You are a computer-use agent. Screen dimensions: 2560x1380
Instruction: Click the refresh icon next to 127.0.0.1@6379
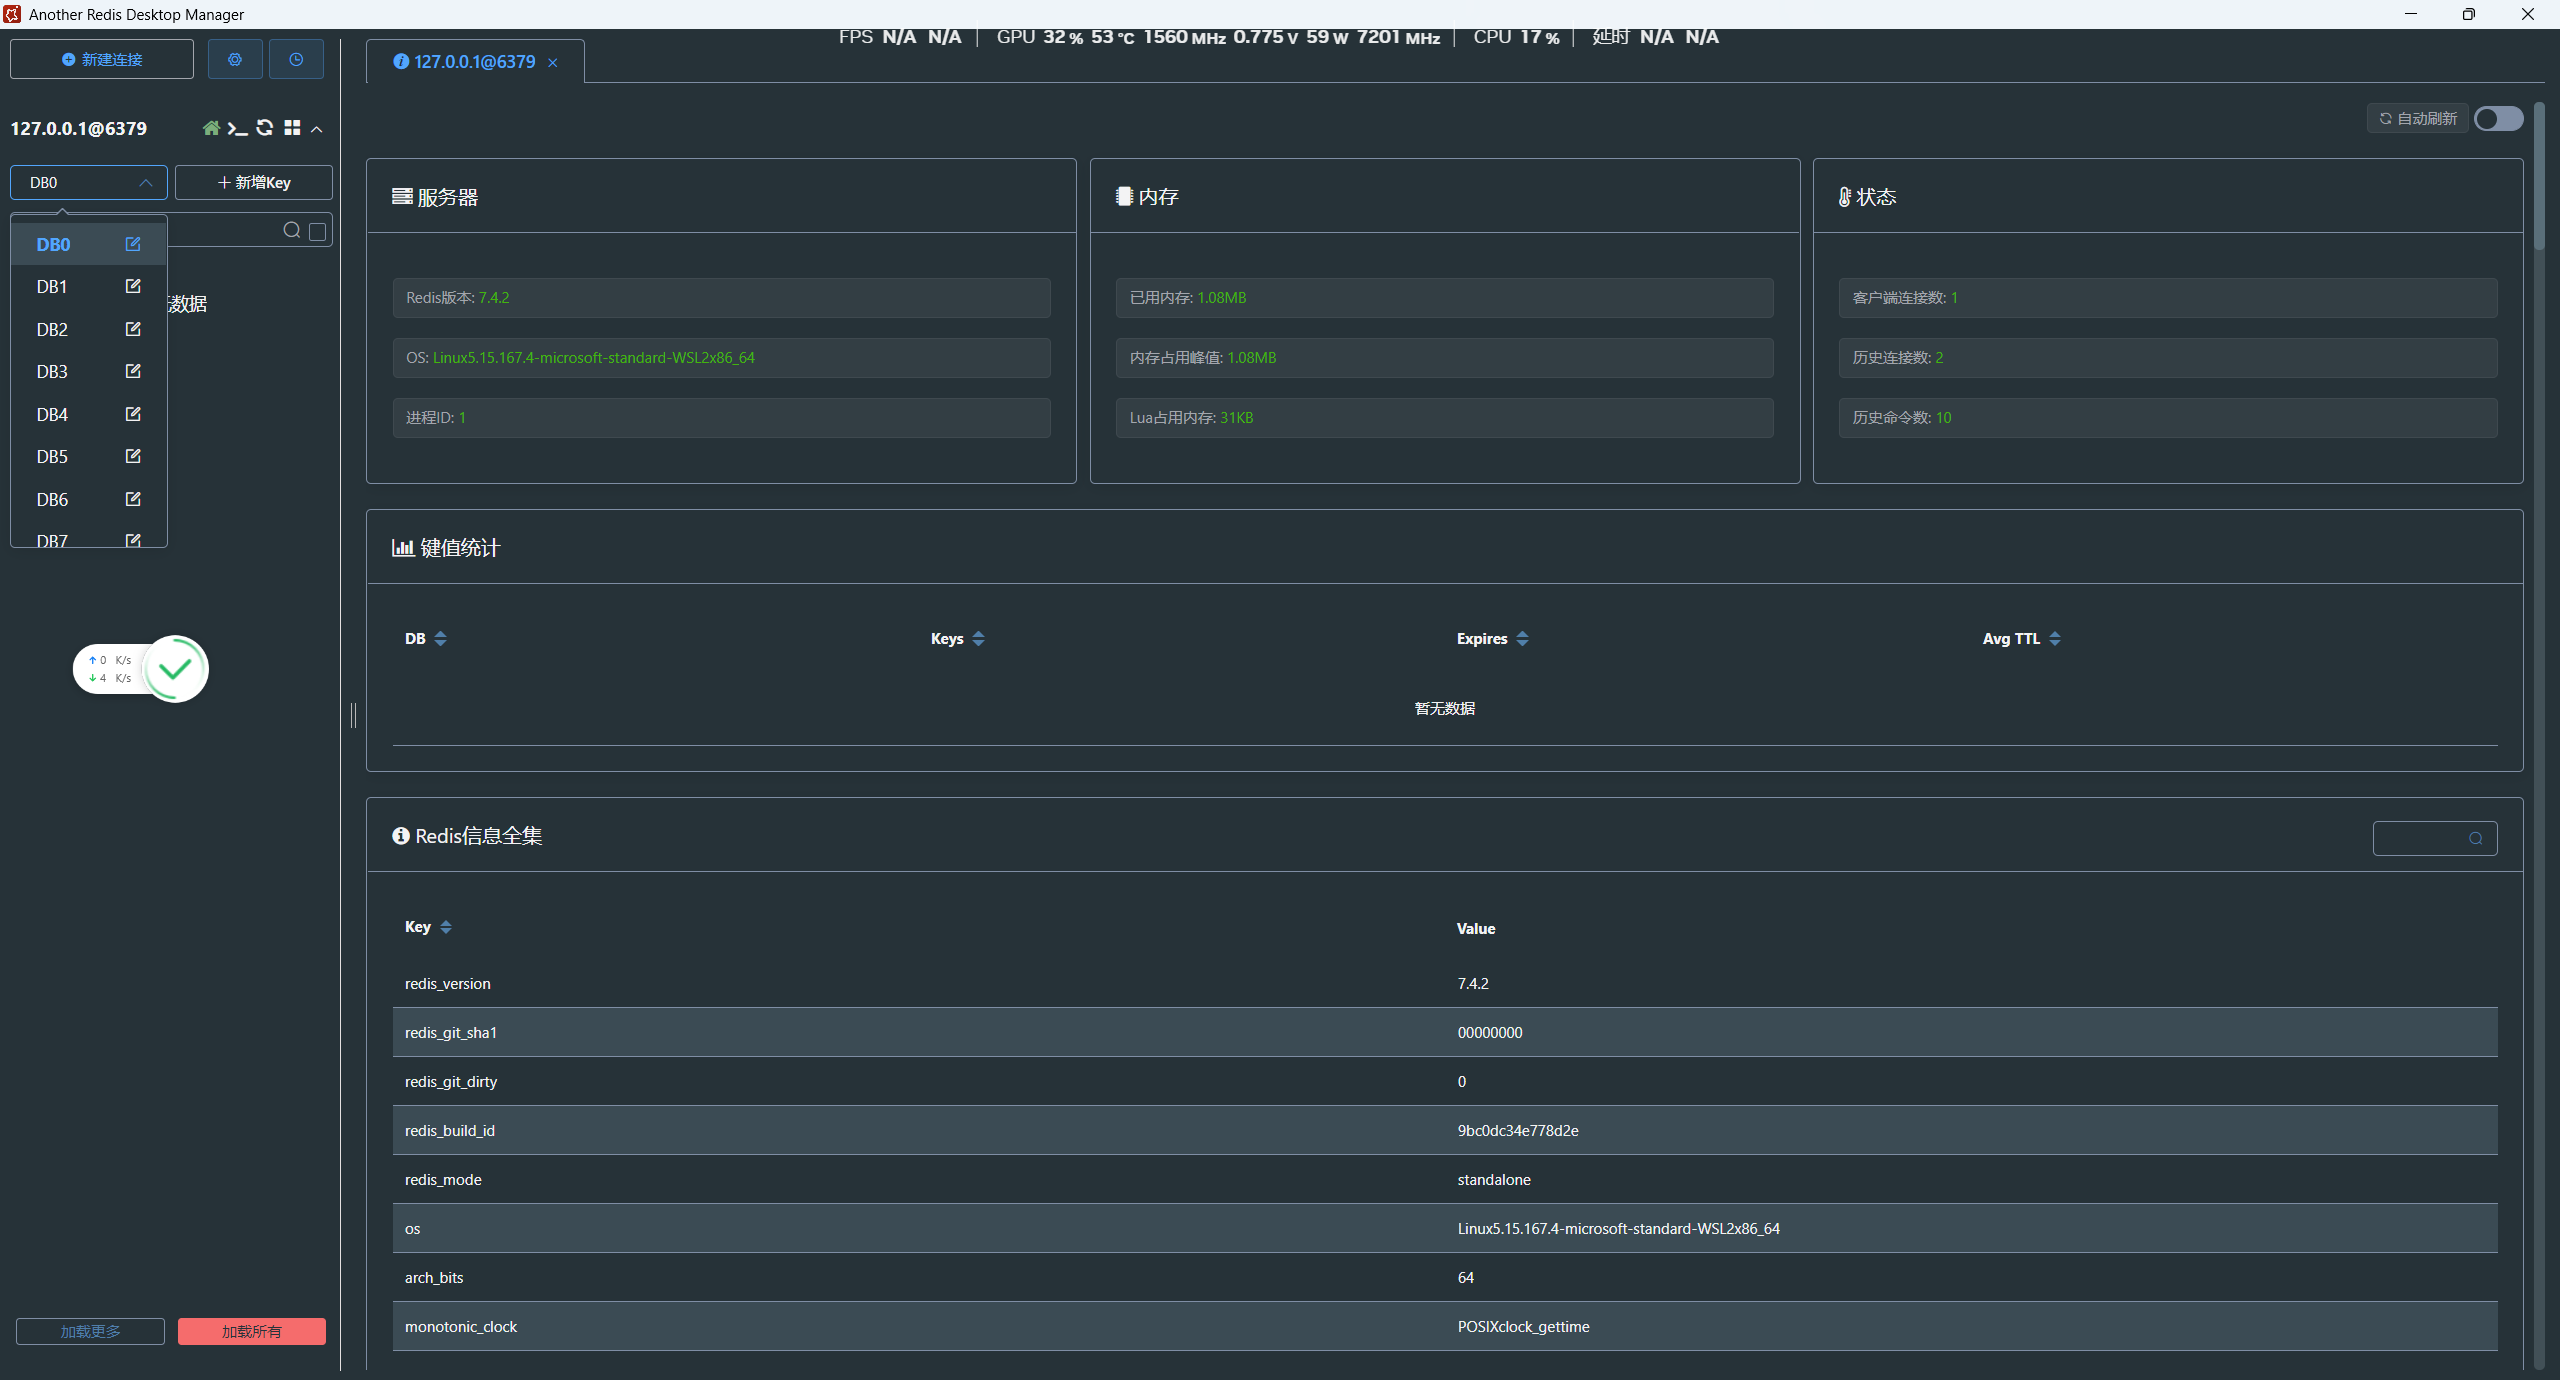(x=265, y=128)
